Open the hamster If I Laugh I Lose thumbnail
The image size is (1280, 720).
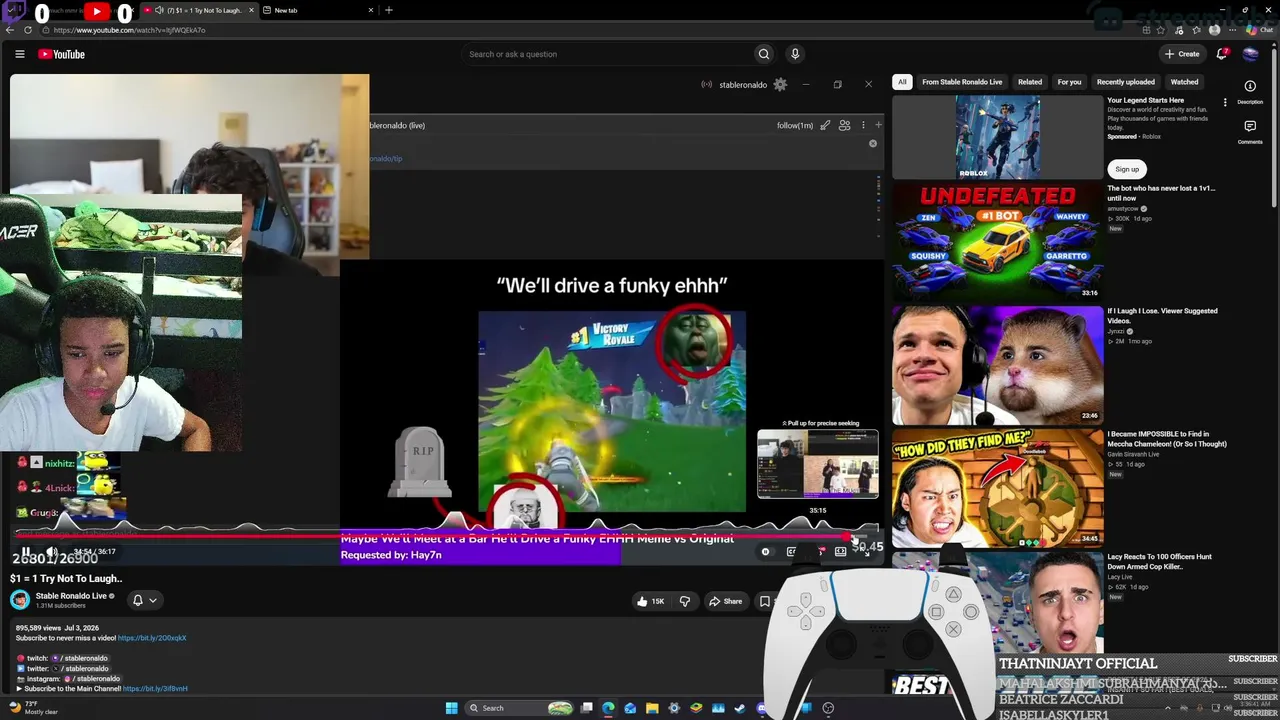click(998, 363)
